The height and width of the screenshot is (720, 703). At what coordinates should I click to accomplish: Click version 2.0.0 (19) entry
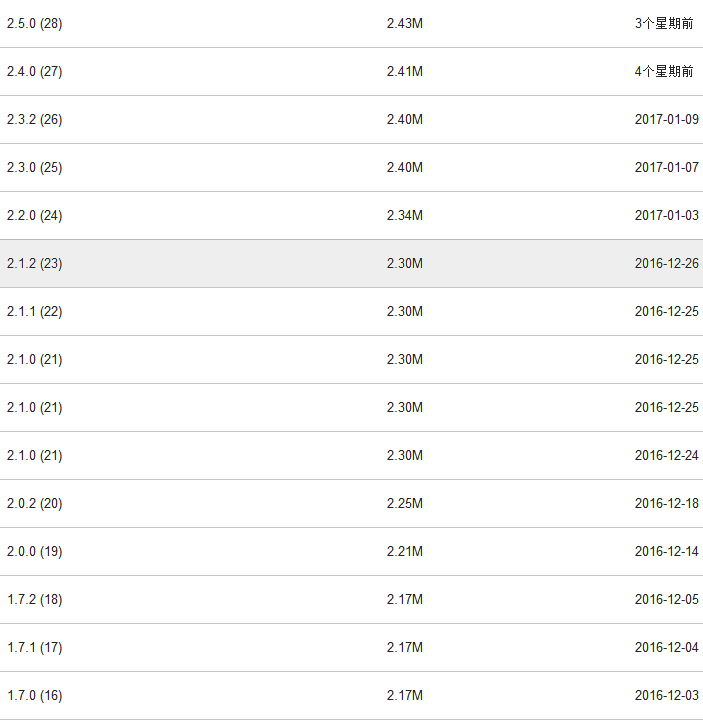click(x=35, y=551)
